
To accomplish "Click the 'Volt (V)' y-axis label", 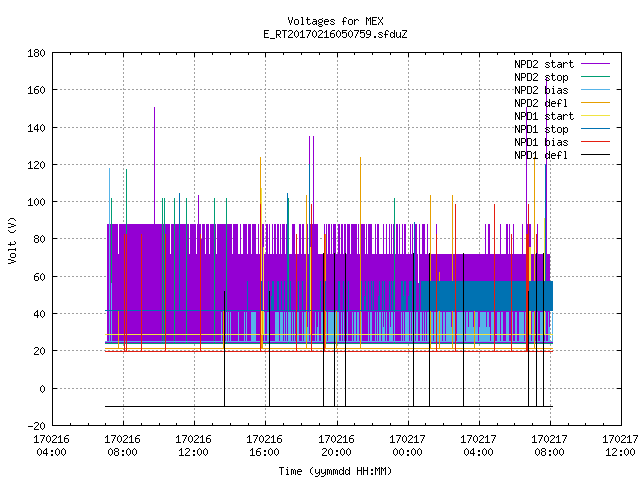I will [x=13, y=240].
